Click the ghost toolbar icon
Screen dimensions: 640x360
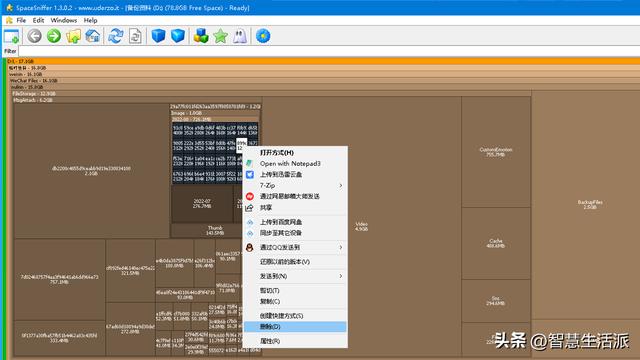(x=240, y=36)
